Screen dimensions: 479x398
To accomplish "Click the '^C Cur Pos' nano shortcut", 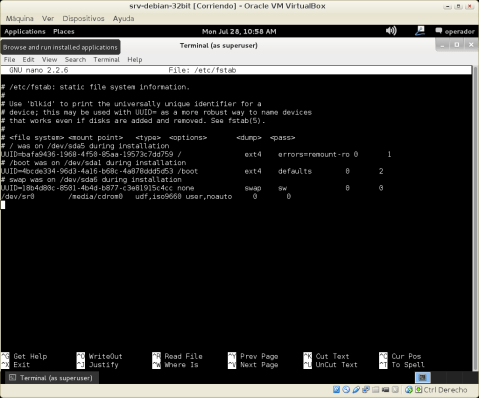I will [x=400, y=356].
